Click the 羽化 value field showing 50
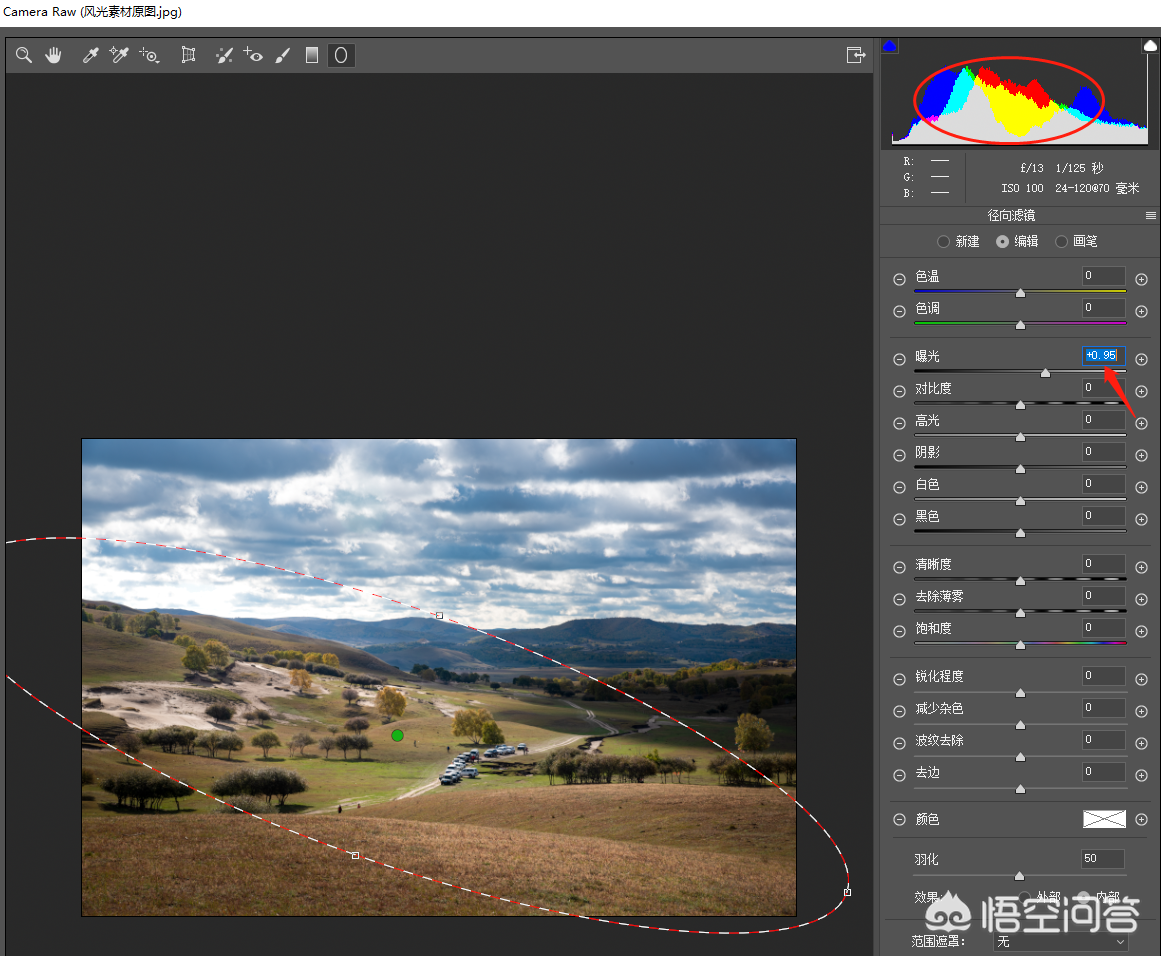This screenshot has width=1161, height=956. (1103, 858)
